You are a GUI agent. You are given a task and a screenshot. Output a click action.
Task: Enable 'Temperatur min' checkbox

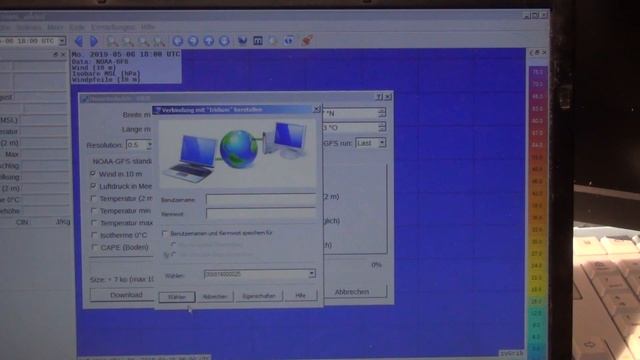tap(94, 211)
